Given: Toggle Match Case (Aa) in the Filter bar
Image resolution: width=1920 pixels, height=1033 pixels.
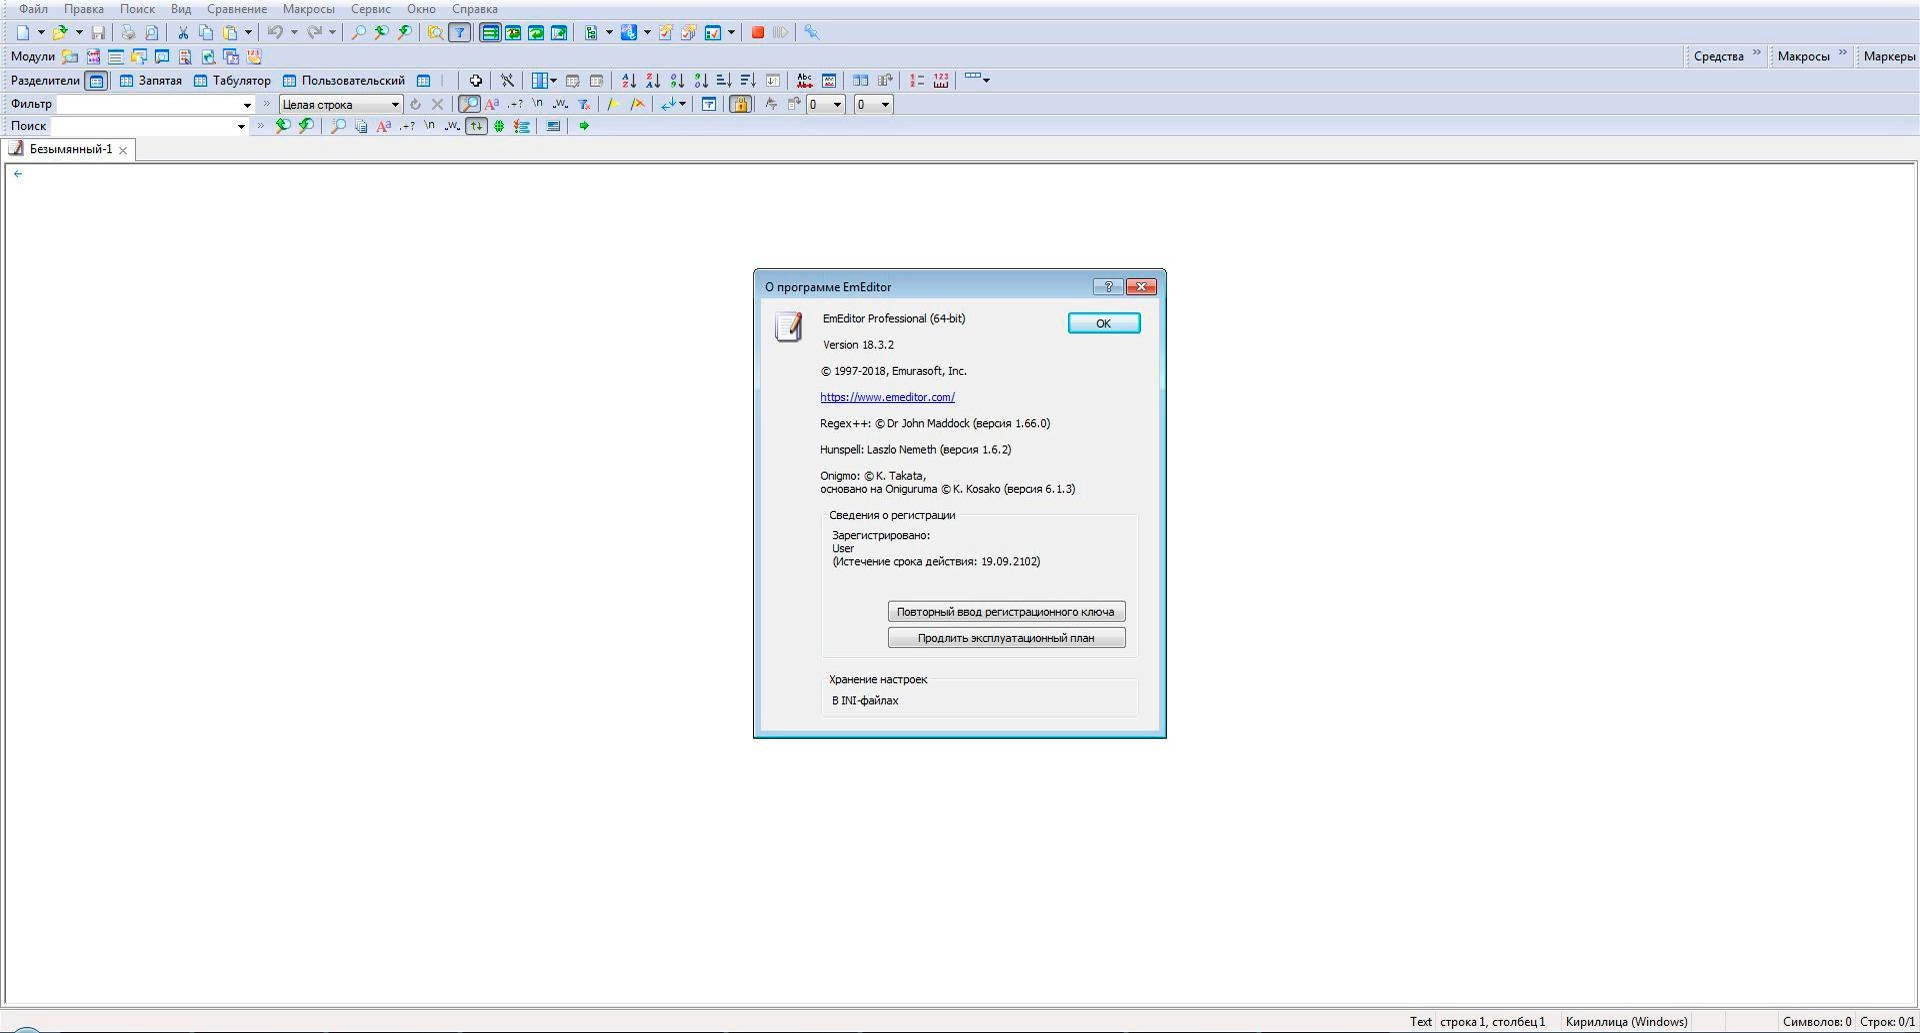Looking at the screenshot, I should pyautogui.click(x=492, y=104).
